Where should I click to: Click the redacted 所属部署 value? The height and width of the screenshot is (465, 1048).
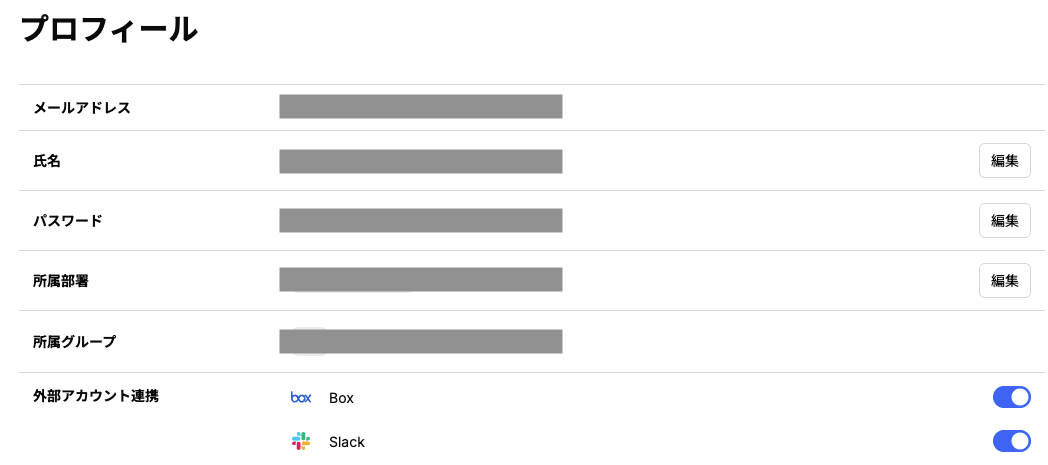pos(420,280)
